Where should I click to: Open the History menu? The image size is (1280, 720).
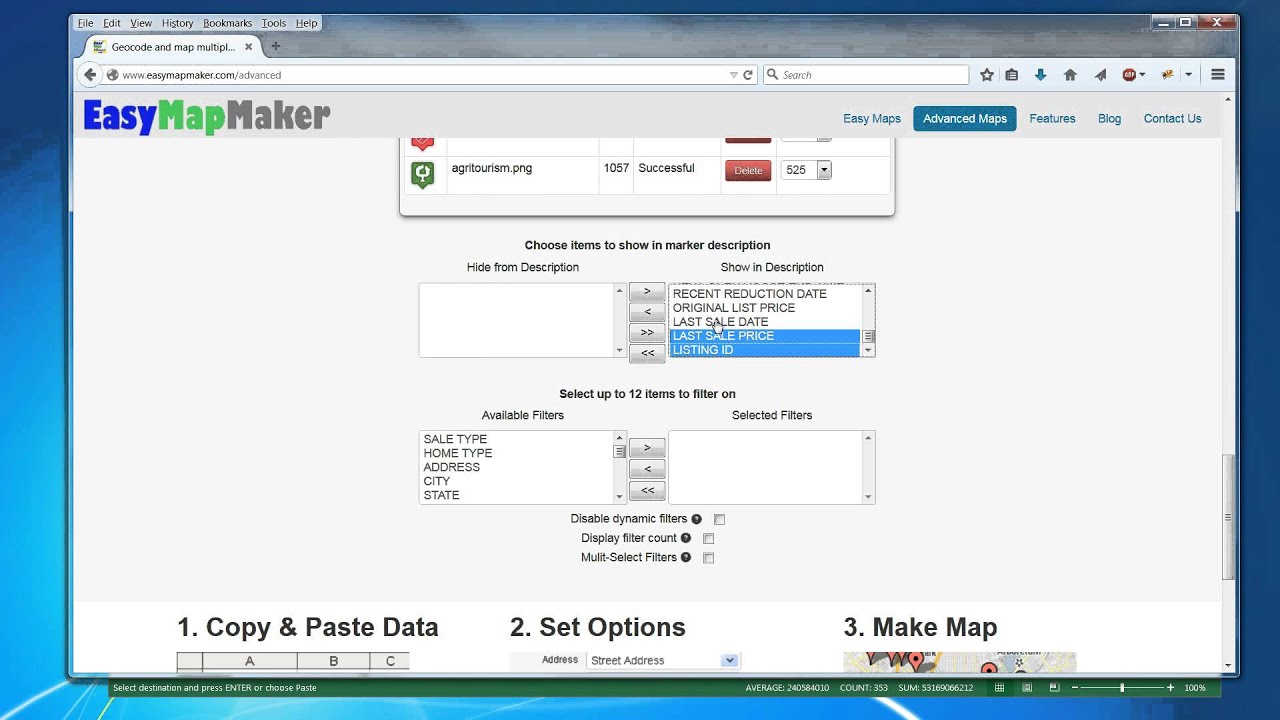(x=178, y=23)
